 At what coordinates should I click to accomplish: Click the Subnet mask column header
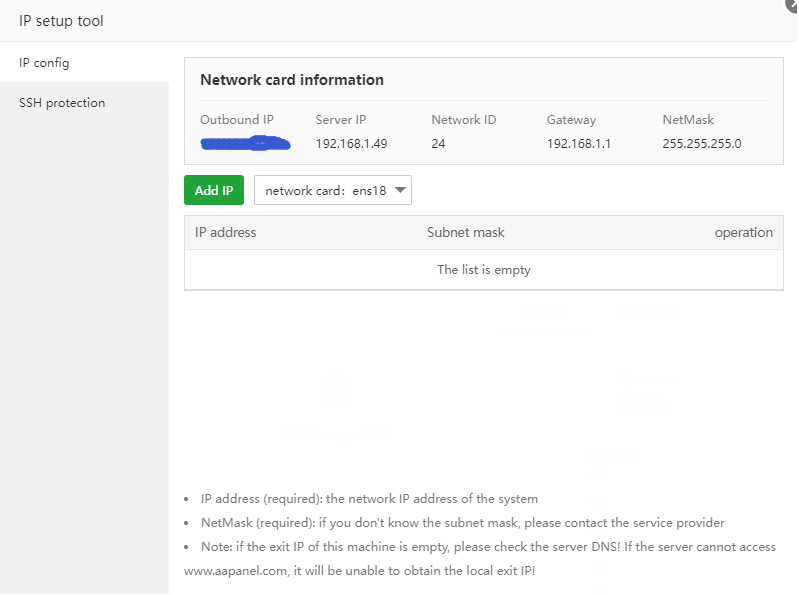click(465, 233)
